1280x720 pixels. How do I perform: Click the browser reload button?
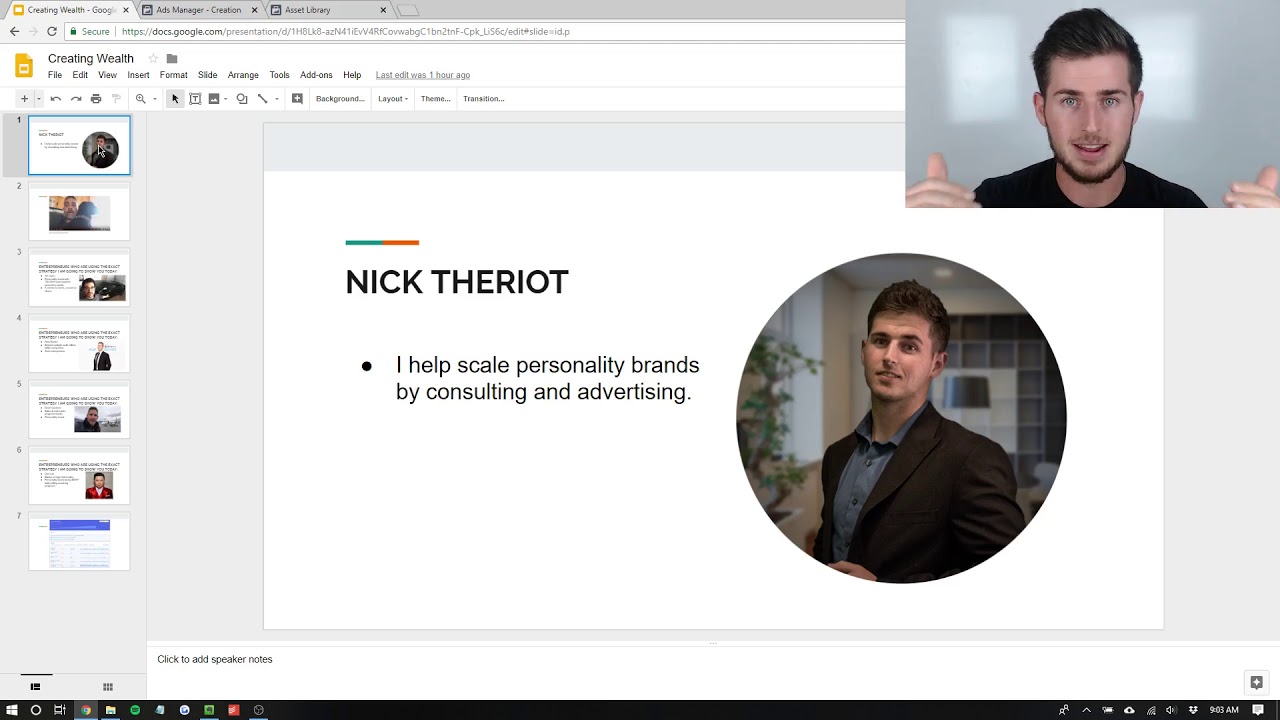coord(52,31)
